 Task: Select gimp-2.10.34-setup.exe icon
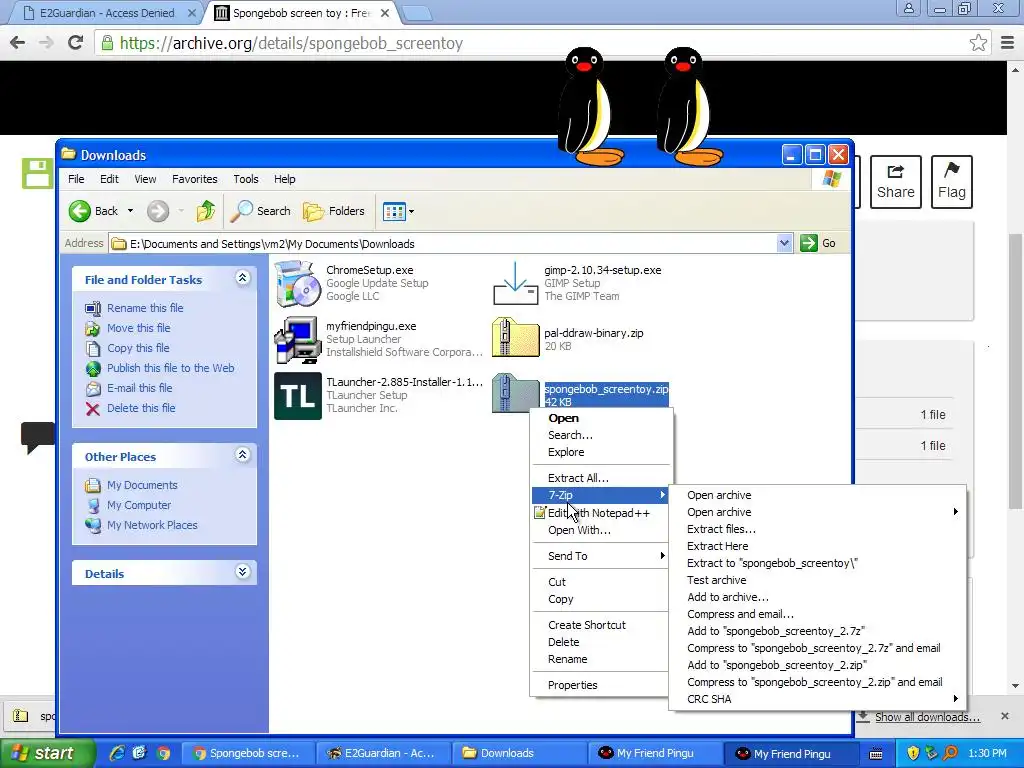click(515, 283)
